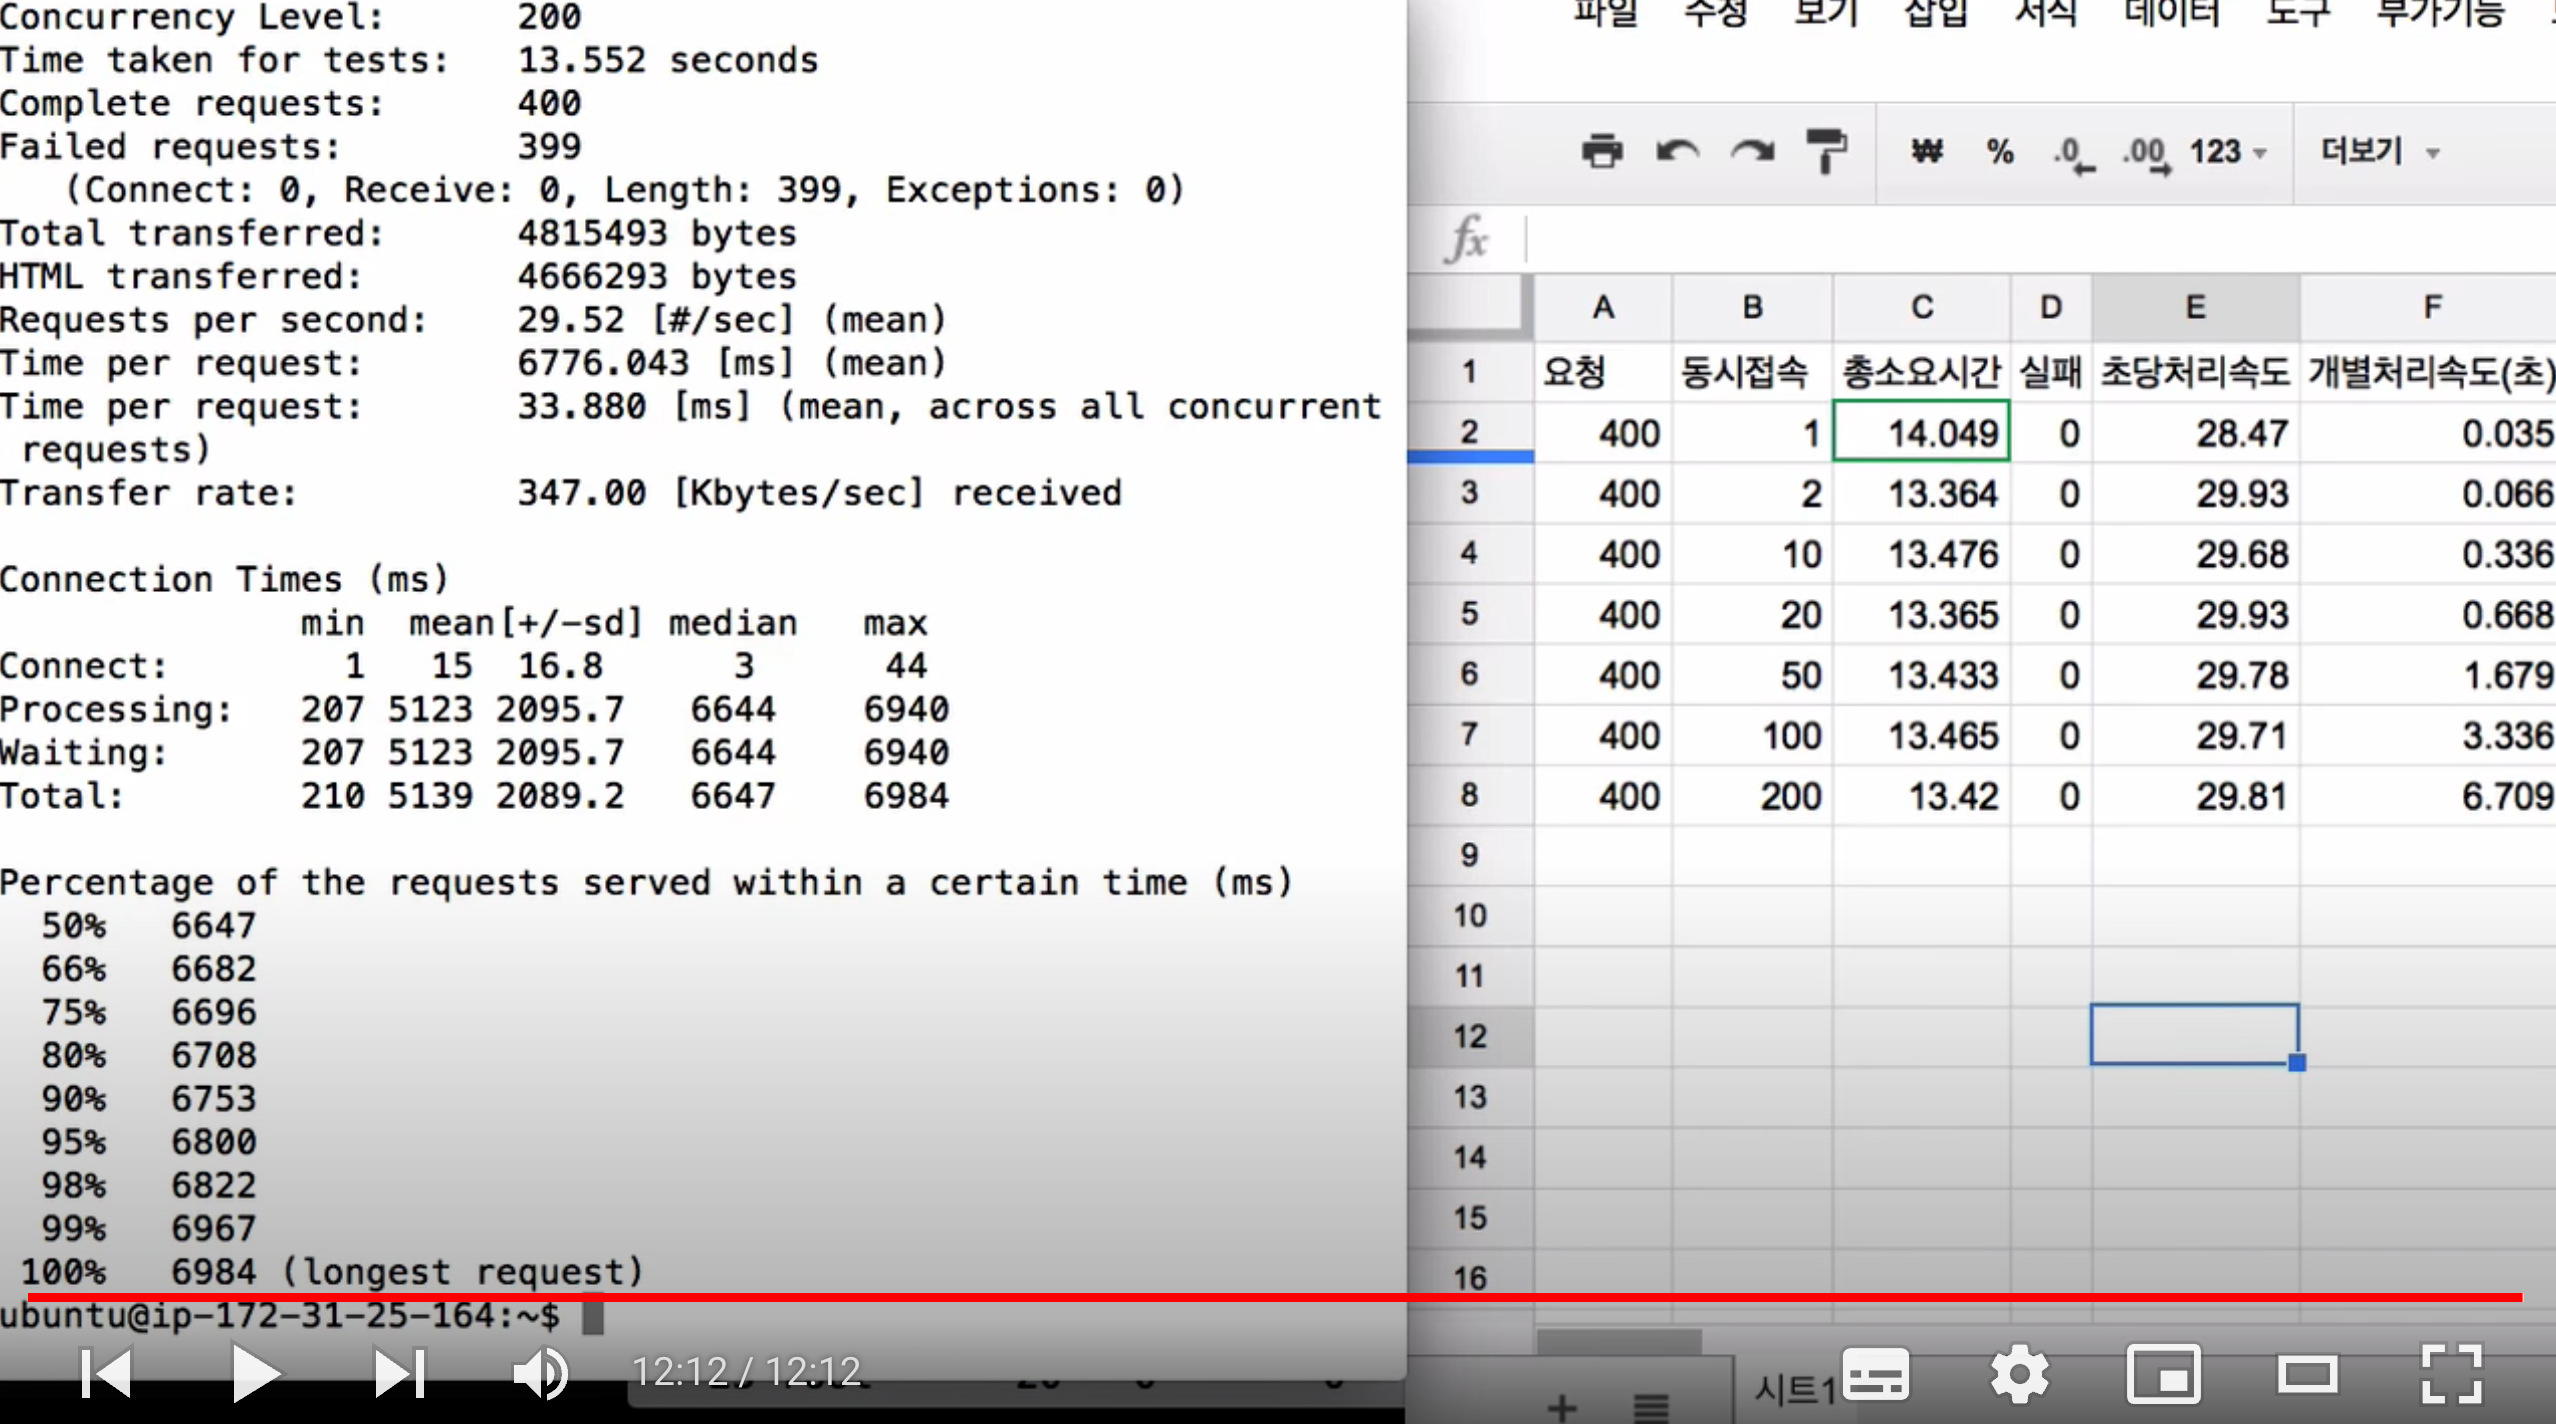Screen dimensions: 2556x1424
Task: Select the paint format roller icon
Action: (x=1826, y=152)
